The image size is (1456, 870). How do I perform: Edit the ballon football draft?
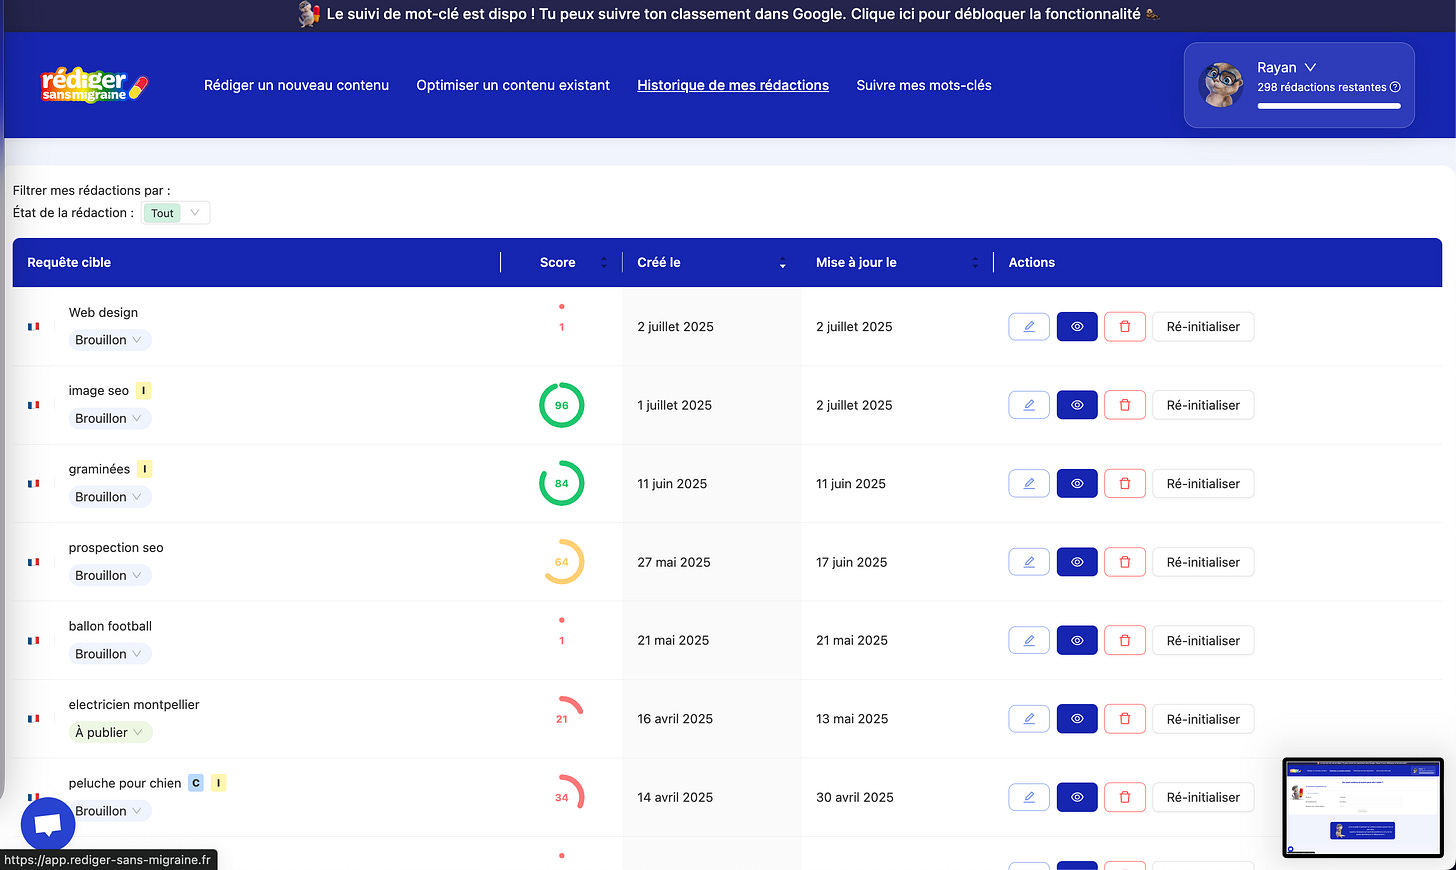pos(1029,641)
